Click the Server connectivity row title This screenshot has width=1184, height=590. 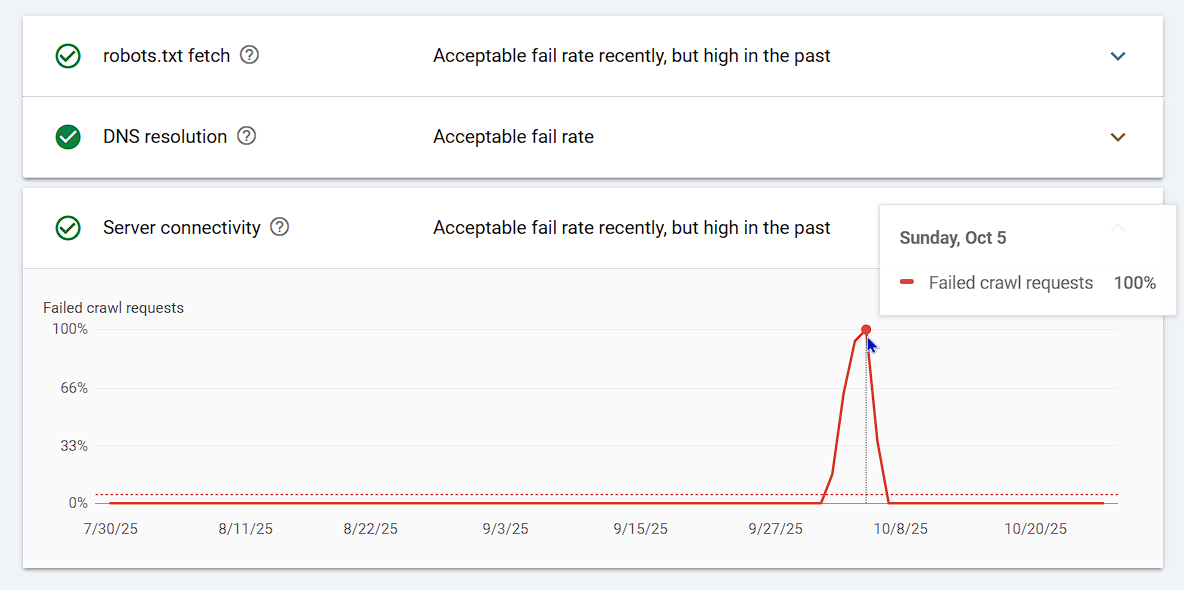pyautogui.click(x=181, y=228)
